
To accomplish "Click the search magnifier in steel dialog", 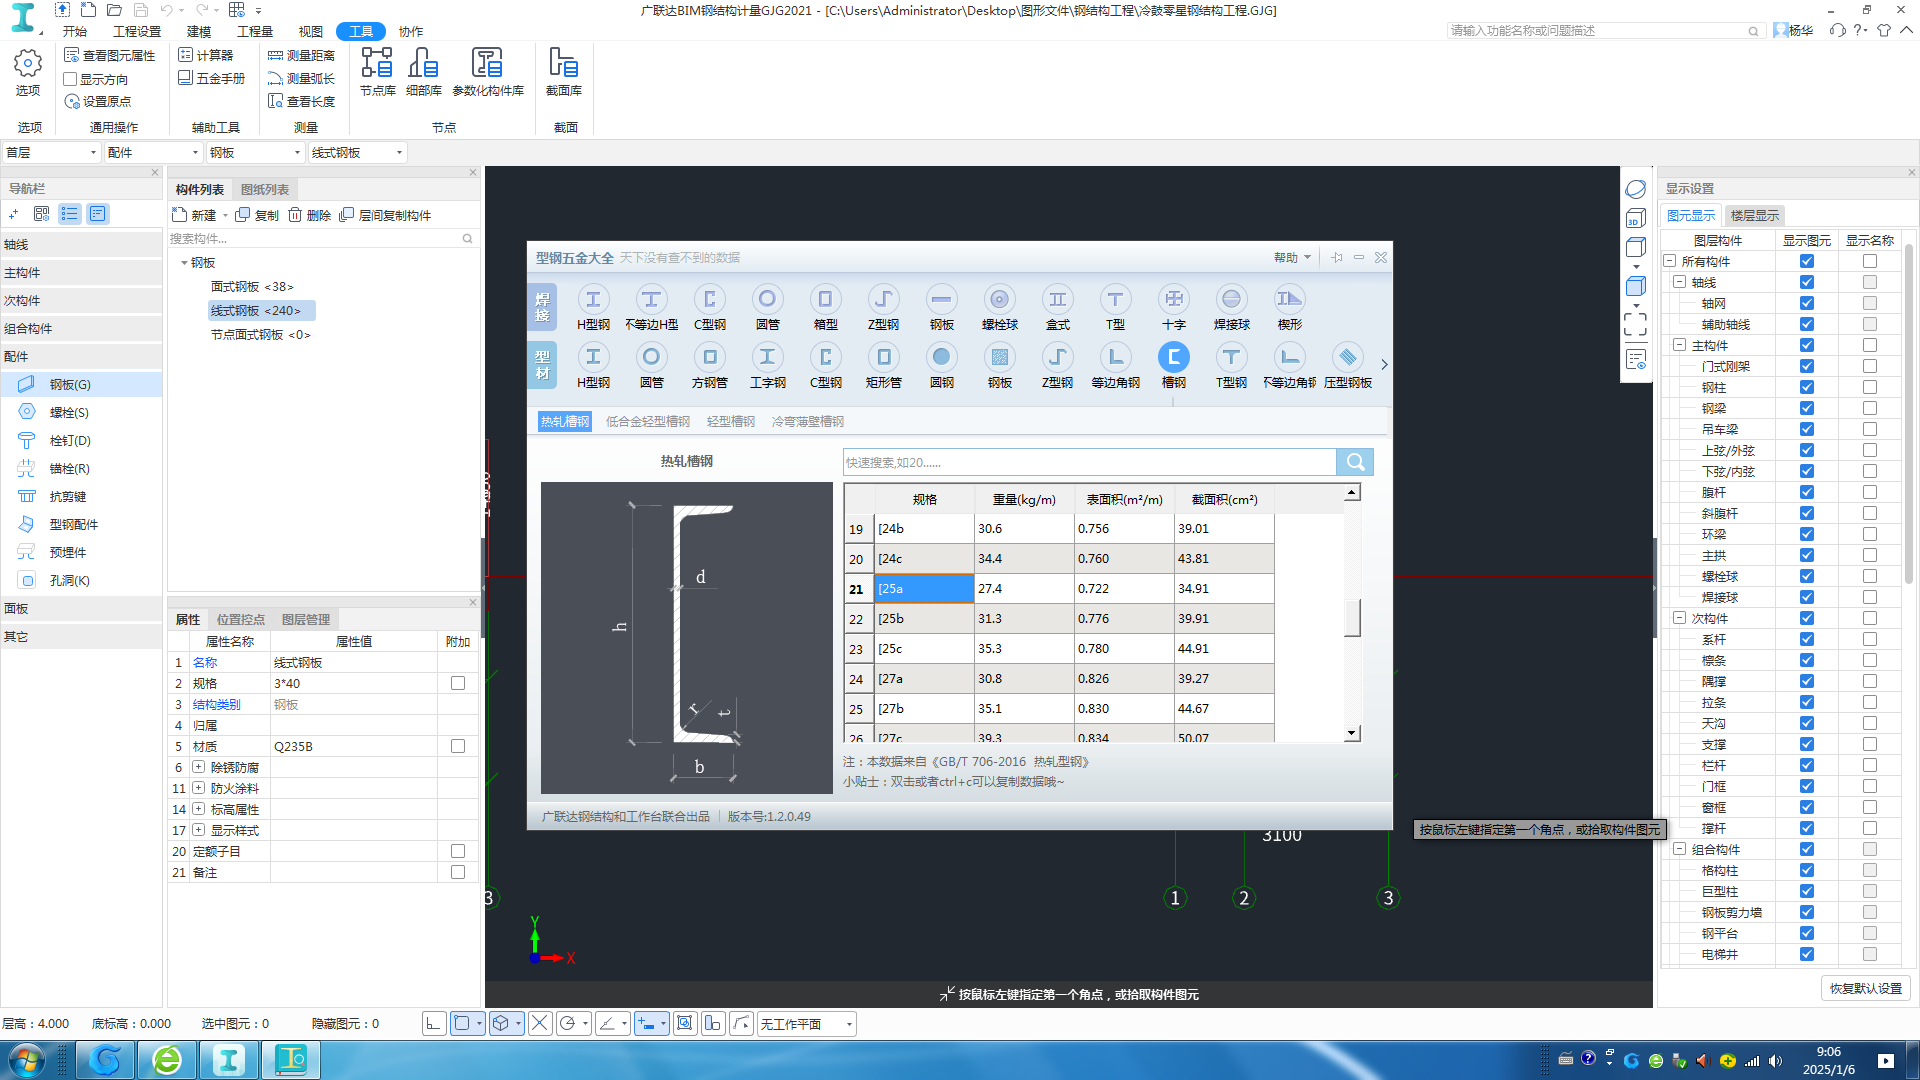I will [1355, 462].
